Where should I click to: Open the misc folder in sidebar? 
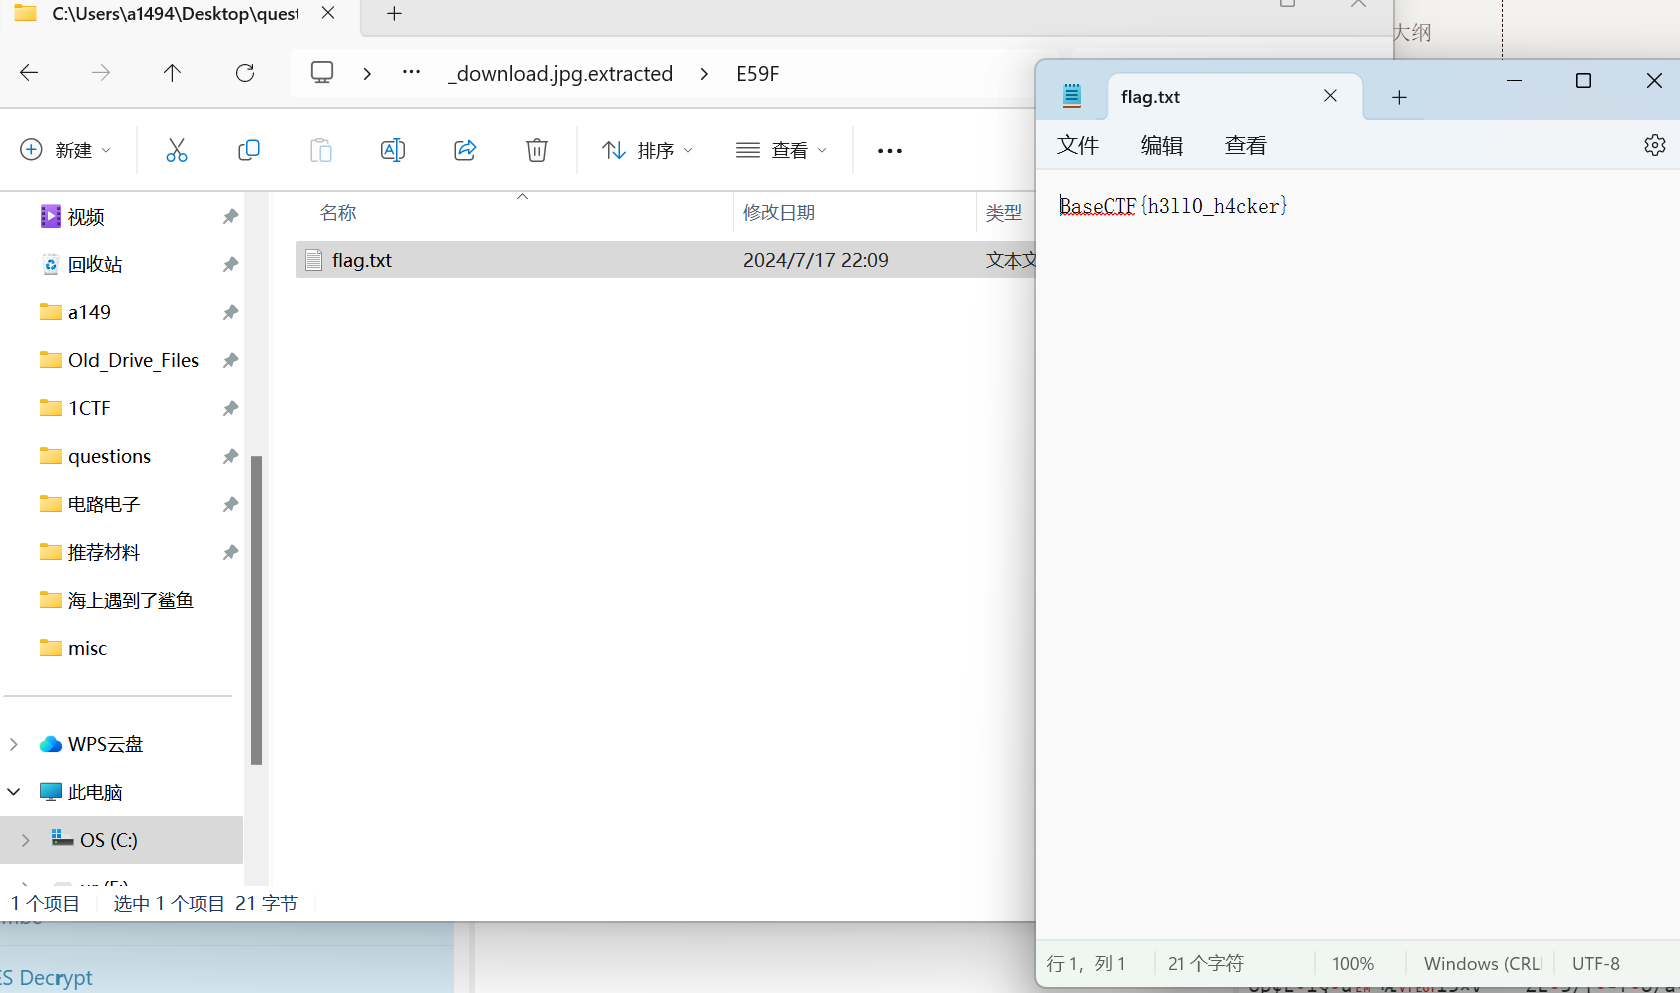click(87, 649)
